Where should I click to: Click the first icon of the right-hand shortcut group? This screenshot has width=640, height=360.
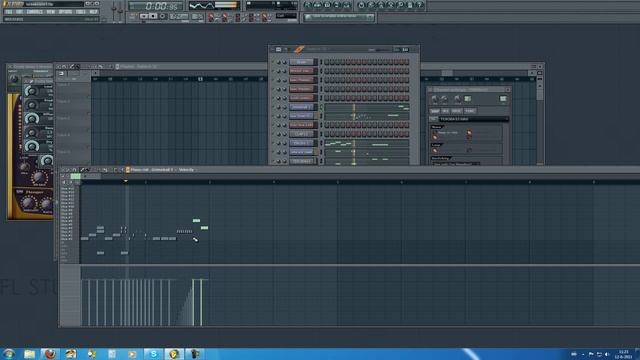coord(361,5)
